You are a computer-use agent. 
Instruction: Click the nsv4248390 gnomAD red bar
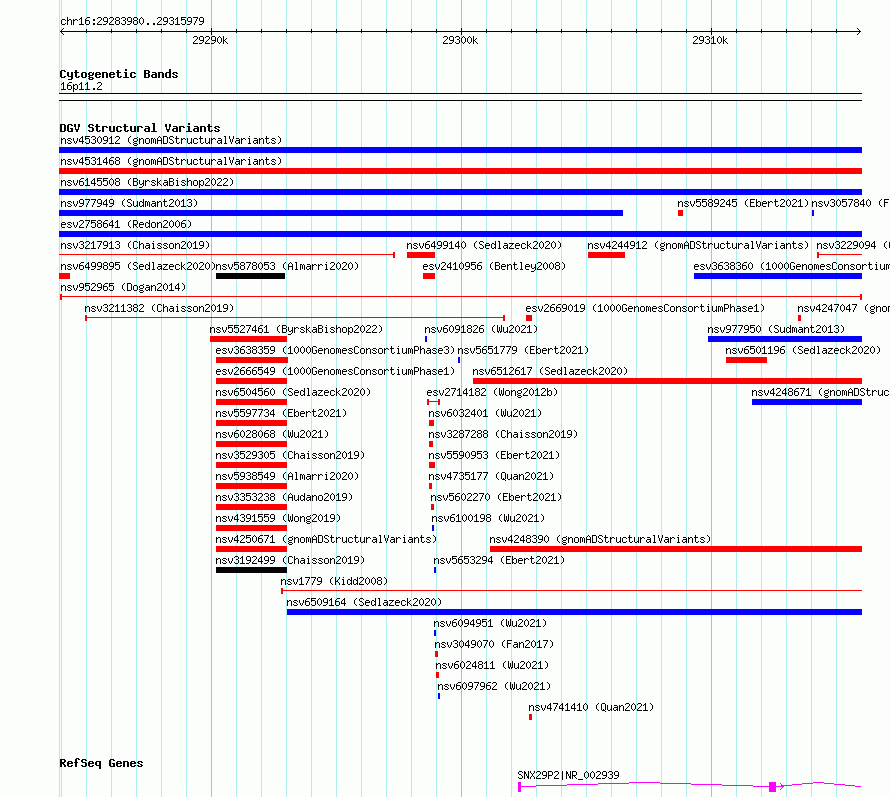(676, 549)
